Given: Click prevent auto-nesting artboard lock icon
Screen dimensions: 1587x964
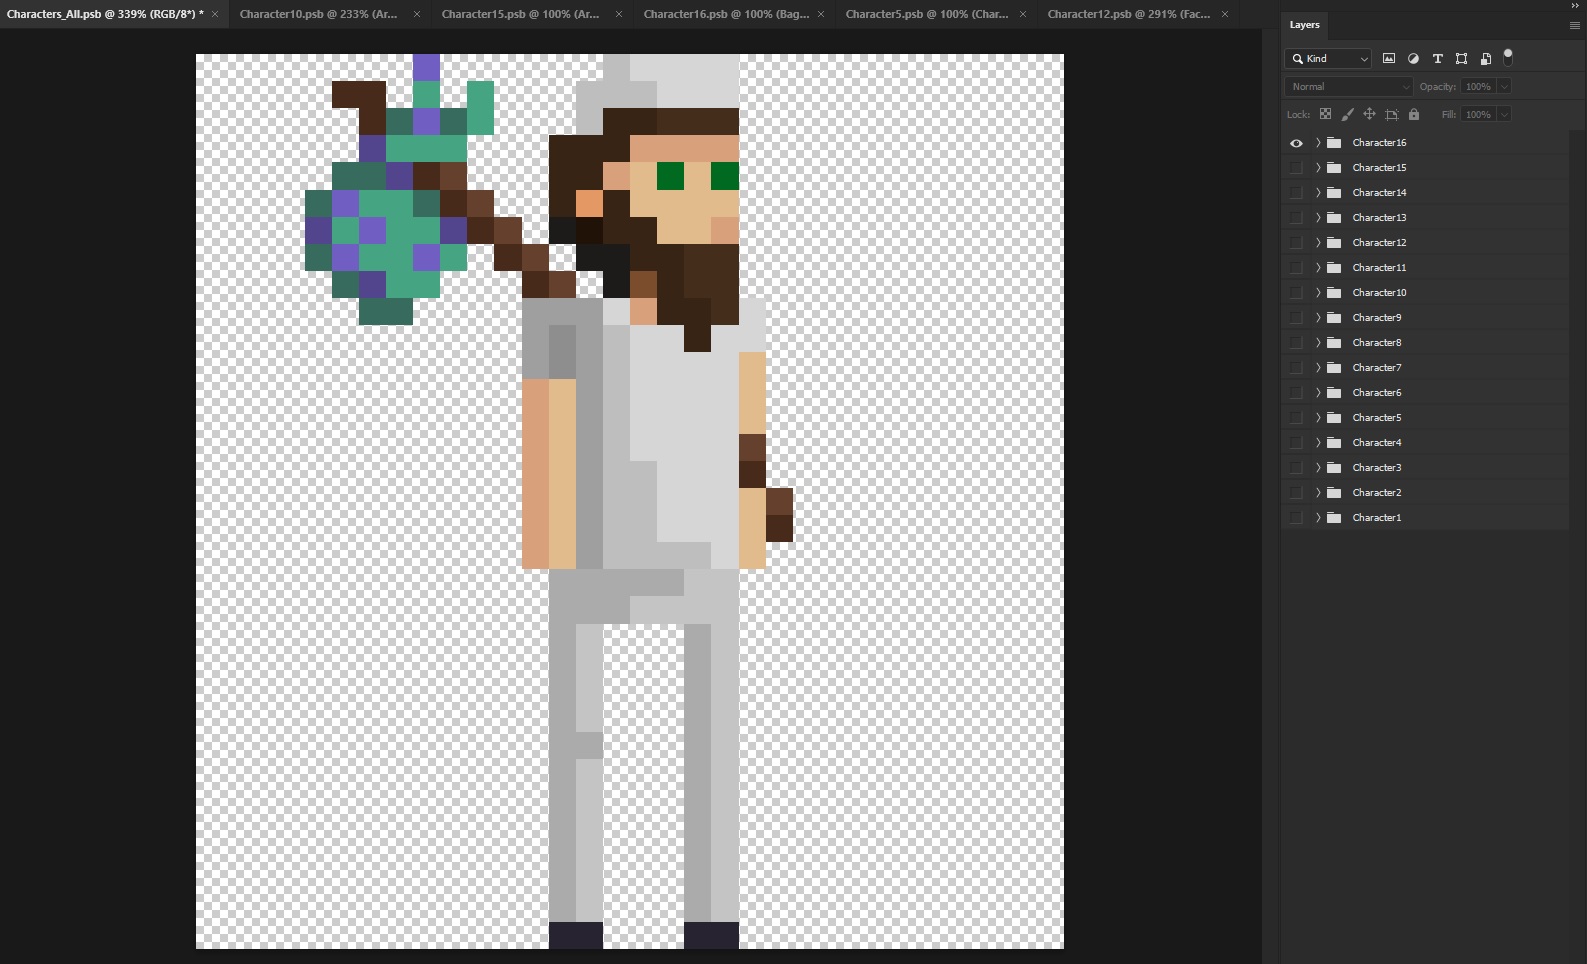Looking at the screenshot, I should tap(1391, 114).
